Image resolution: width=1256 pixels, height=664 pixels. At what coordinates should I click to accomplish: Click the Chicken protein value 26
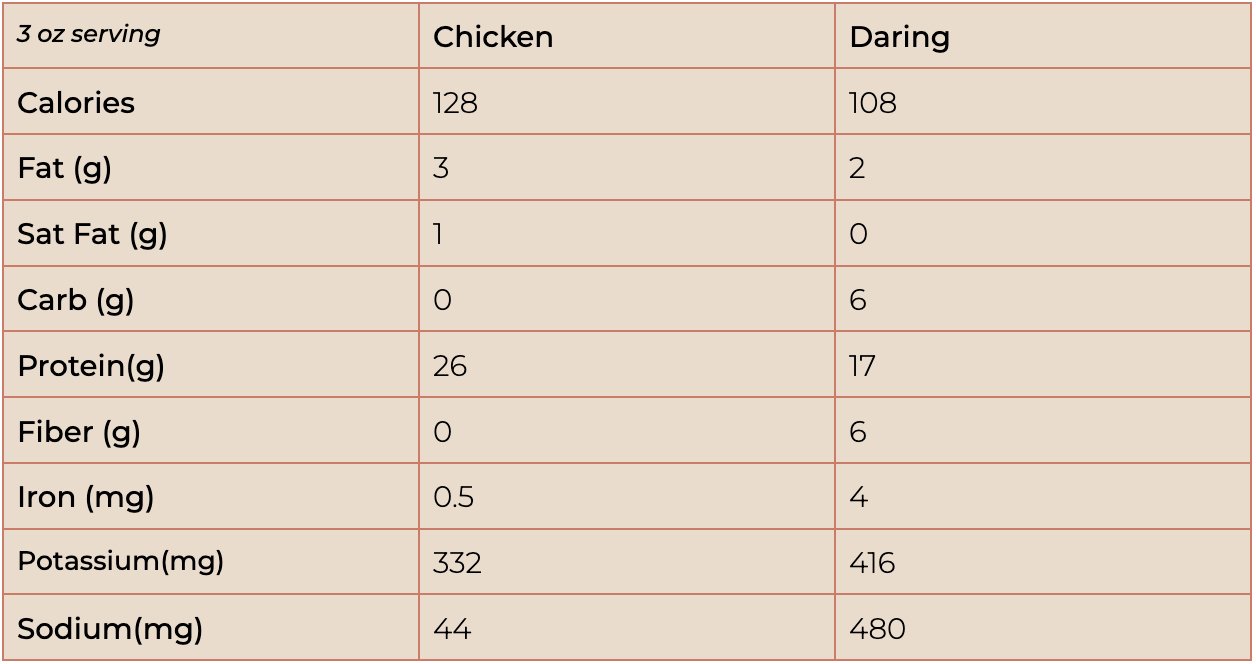coord(450,366)
